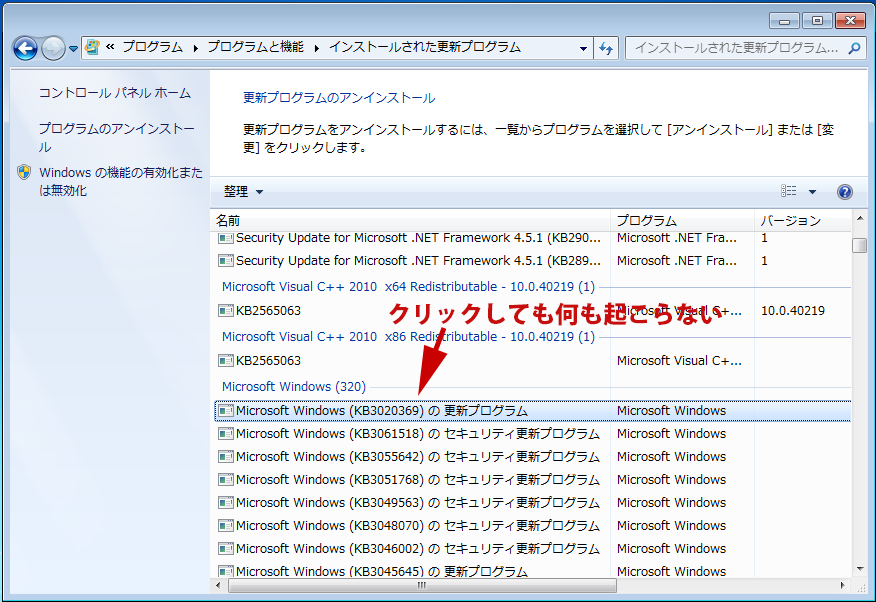Click the icon of the .NET KB290 update row
This screenshot has height=602, width=876.
pyautogui.click(x=226, y=238)
